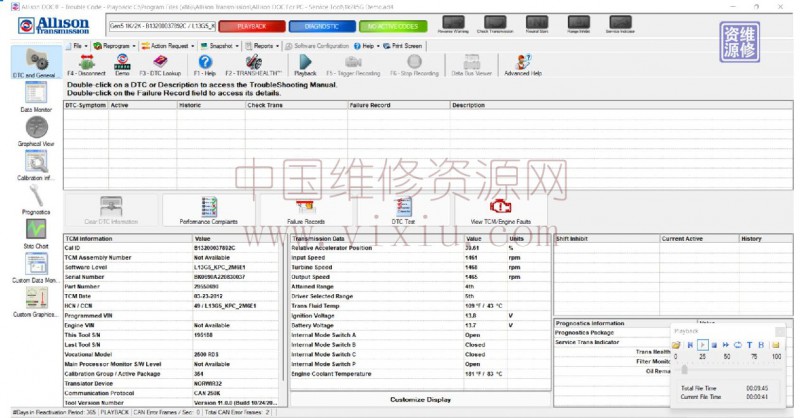The height and width of the screenshot is (418, 800).
Task: Click F5 Trigger Recording icon
Action: click(353, 65)
